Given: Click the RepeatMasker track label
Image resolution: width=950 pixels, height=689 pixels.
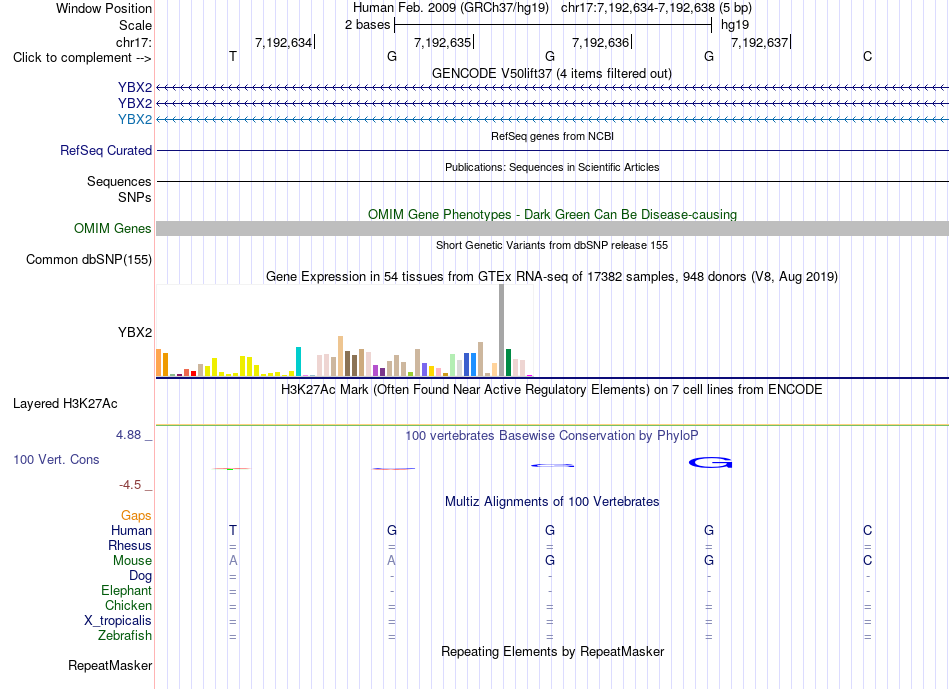Looking at the screenshot, I should (x=110, y=665).
